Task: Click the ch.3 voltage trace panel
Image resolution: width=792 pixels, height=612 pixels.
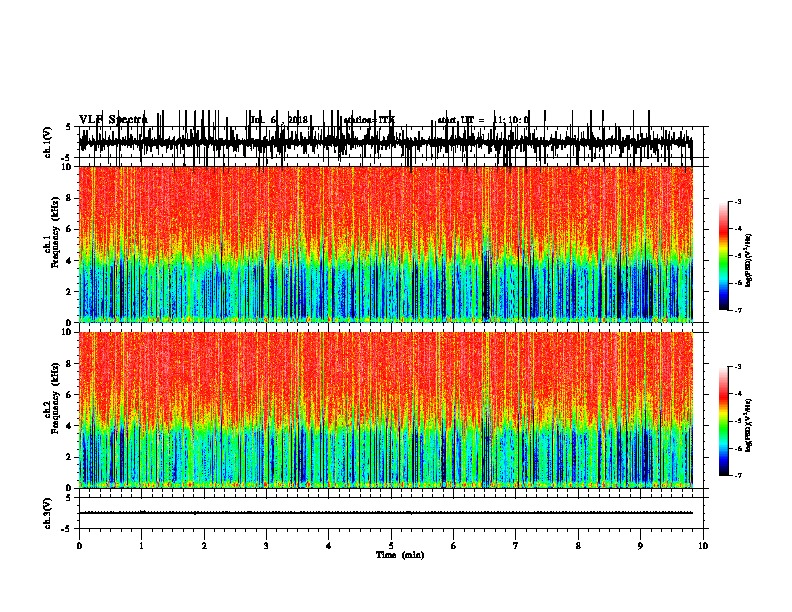Action: coord(390,513)
